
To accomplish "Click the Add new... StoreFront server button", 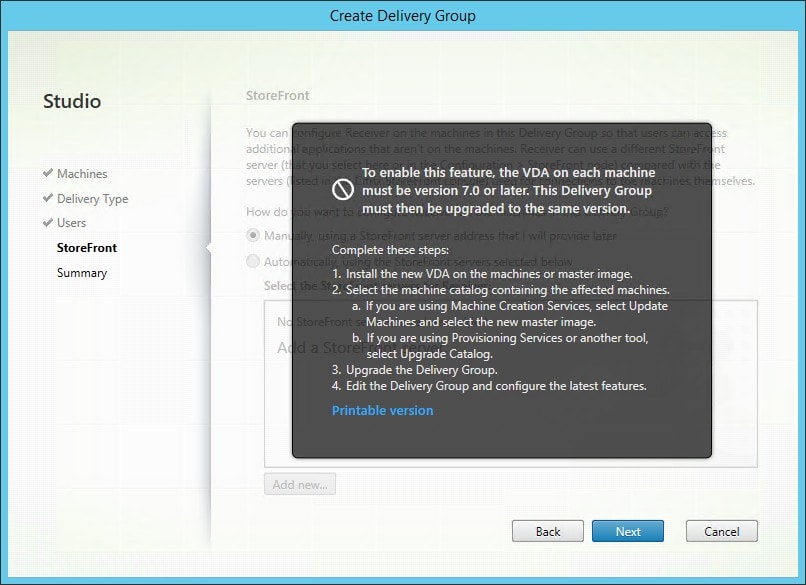I will [300, 484].
